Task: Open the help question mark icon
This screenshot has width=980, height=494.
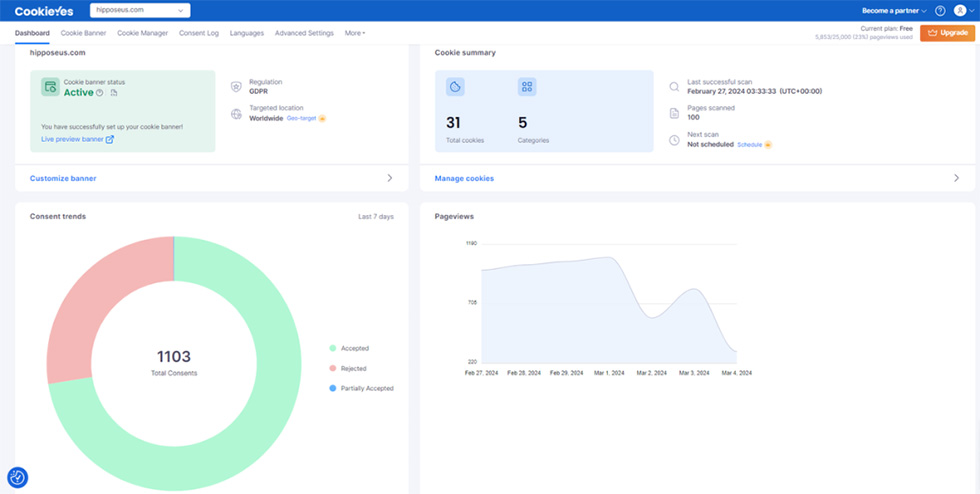Action: [x=940, y=11]
